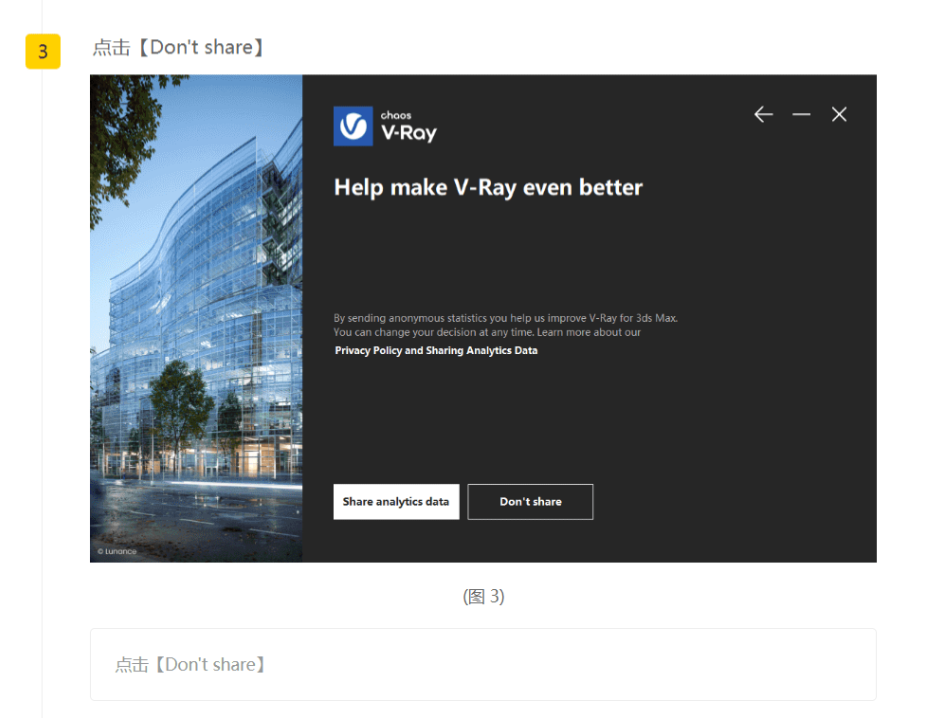Click the 'By sending anonymous statistics' sentence
Screen dimensions: 938x718
[505, 318]
